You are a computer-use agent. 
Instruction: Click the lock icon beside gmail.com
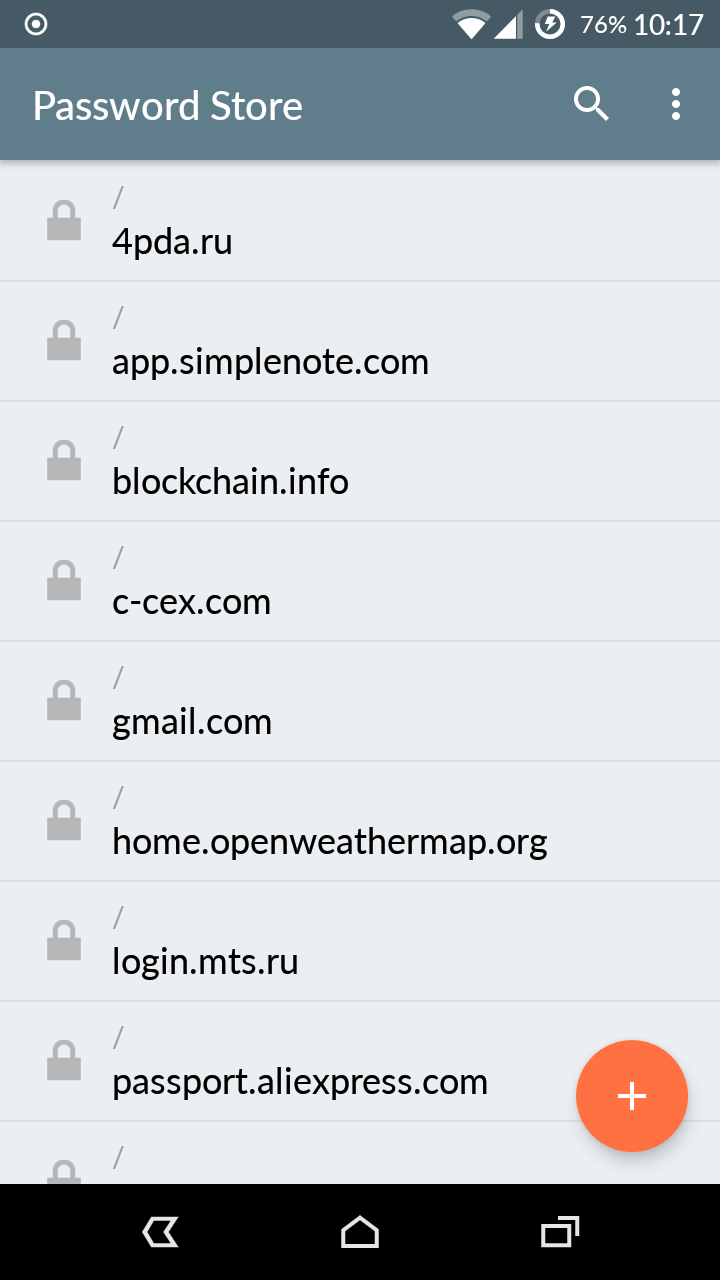point(64,701)
